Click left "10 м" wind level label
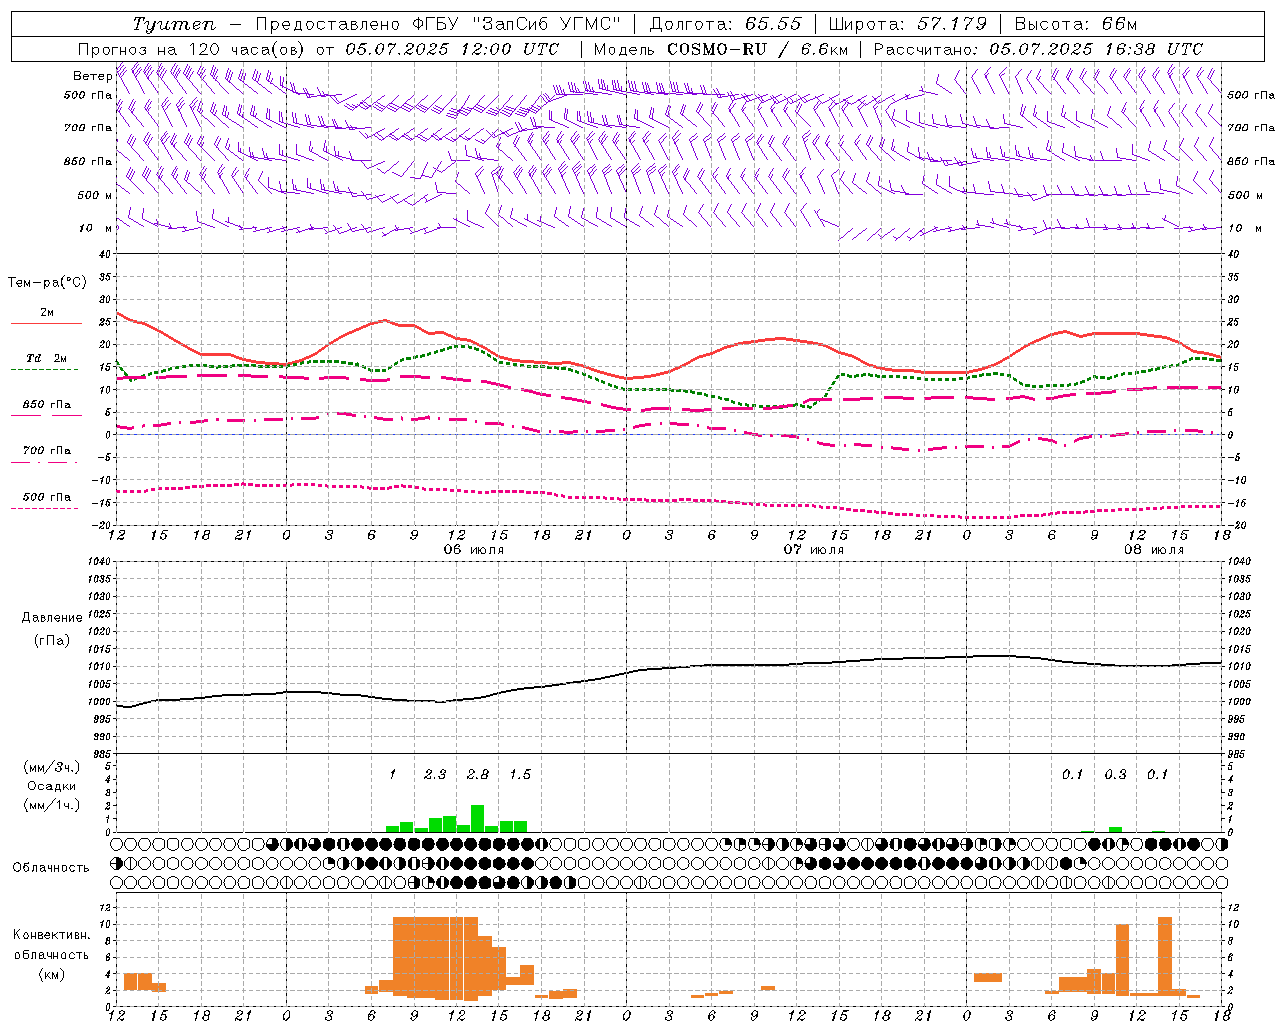This screenshot has width=1280, height=1024. point(95,228)
